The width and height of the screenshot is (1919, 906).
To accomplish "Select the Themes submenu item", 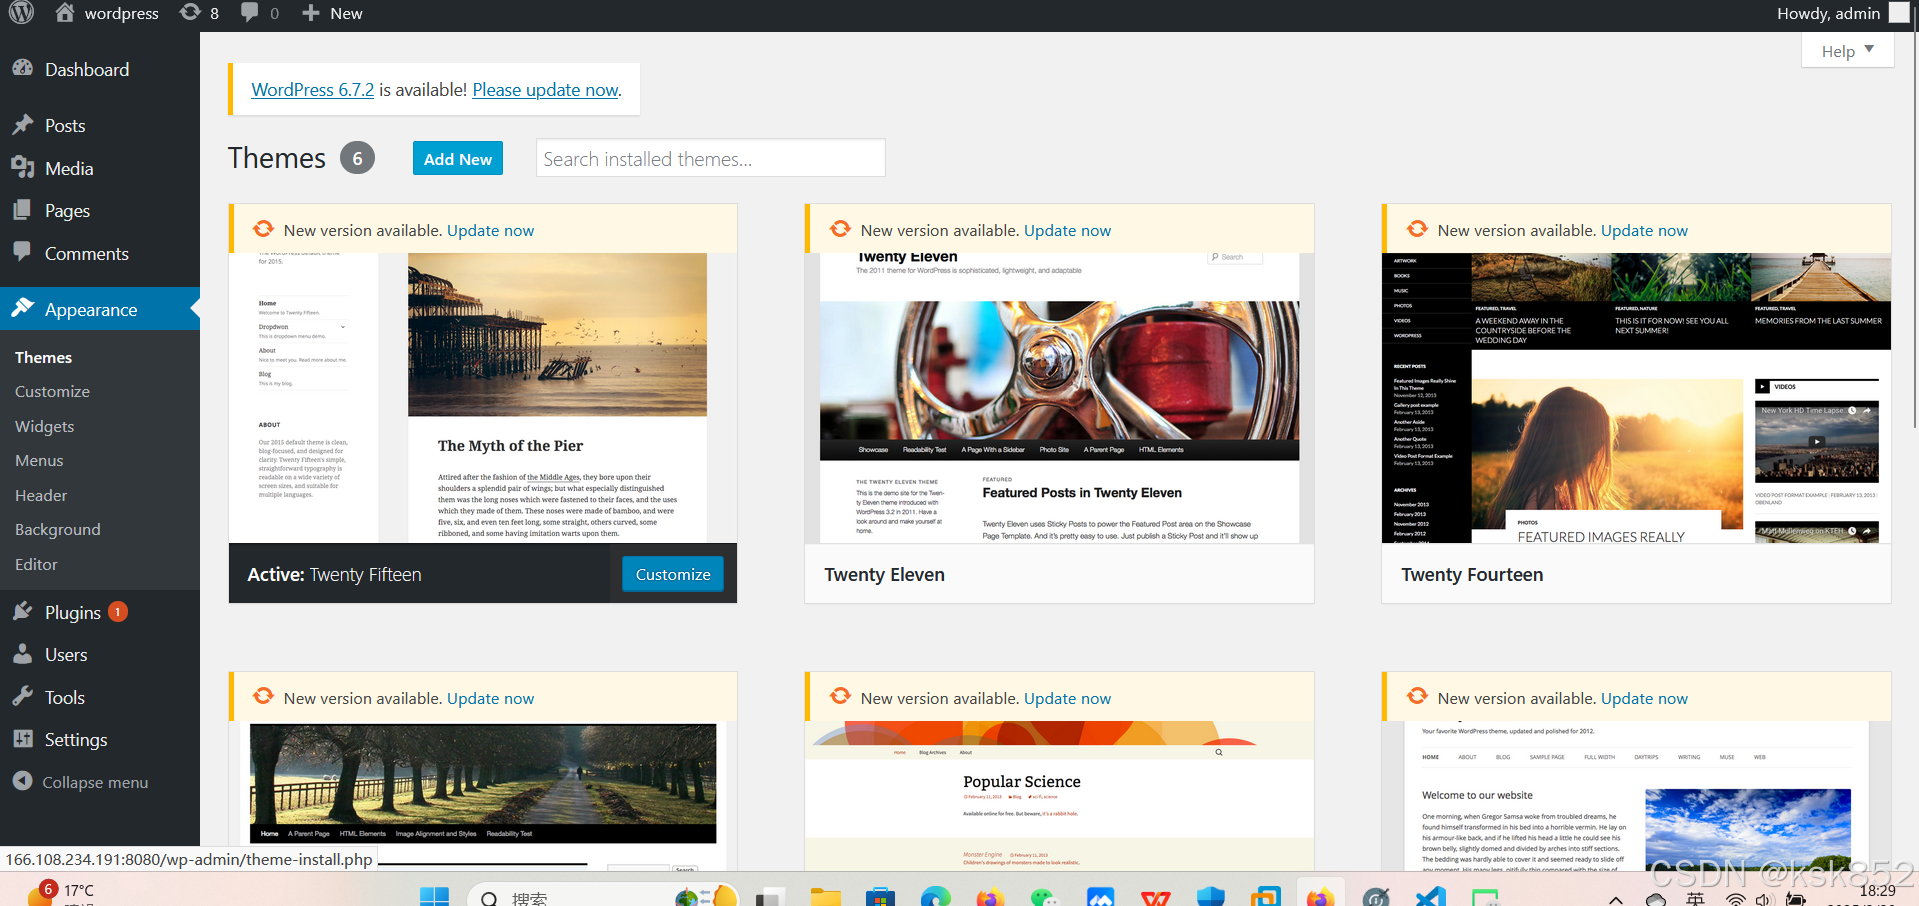I will tap(44, 357).
